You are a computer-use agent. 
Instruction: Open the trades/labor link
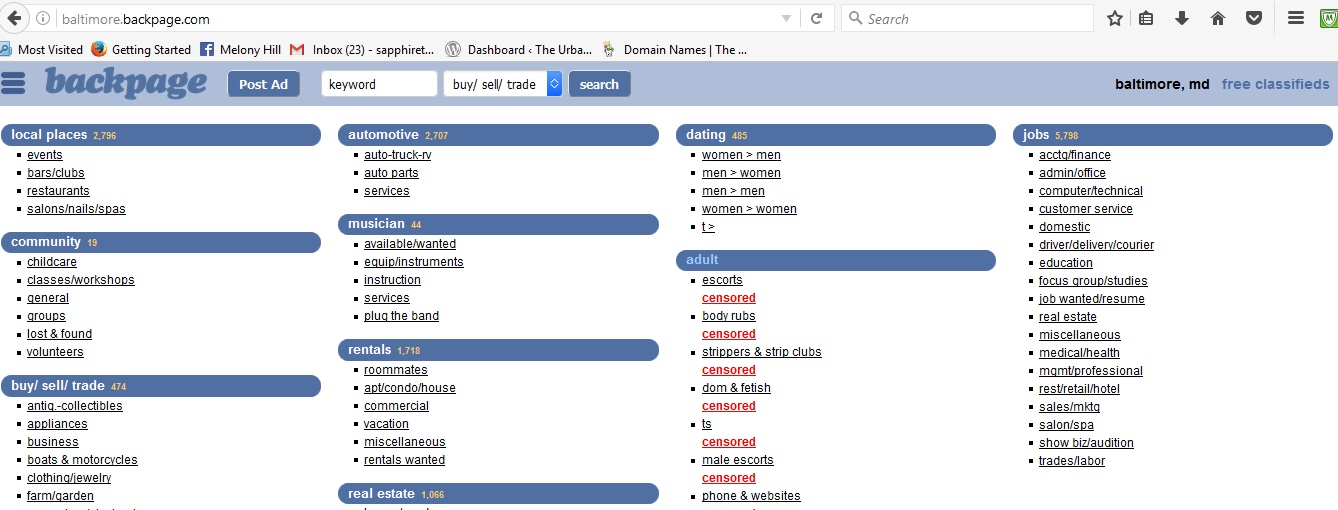(x=1072, y=461)
